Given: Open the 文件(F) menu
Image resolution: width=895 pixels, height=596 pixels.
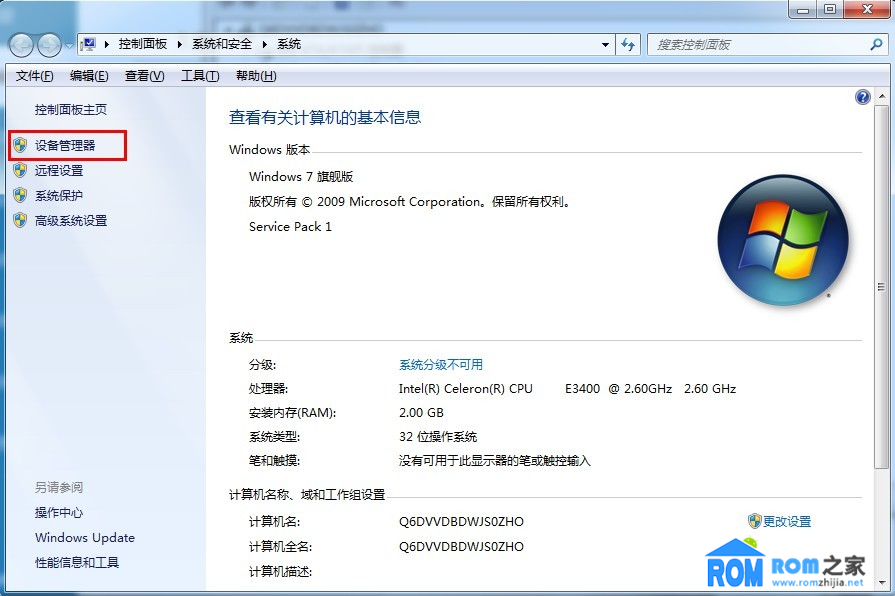Looking at the screenshot, I should tap(34, 76).
